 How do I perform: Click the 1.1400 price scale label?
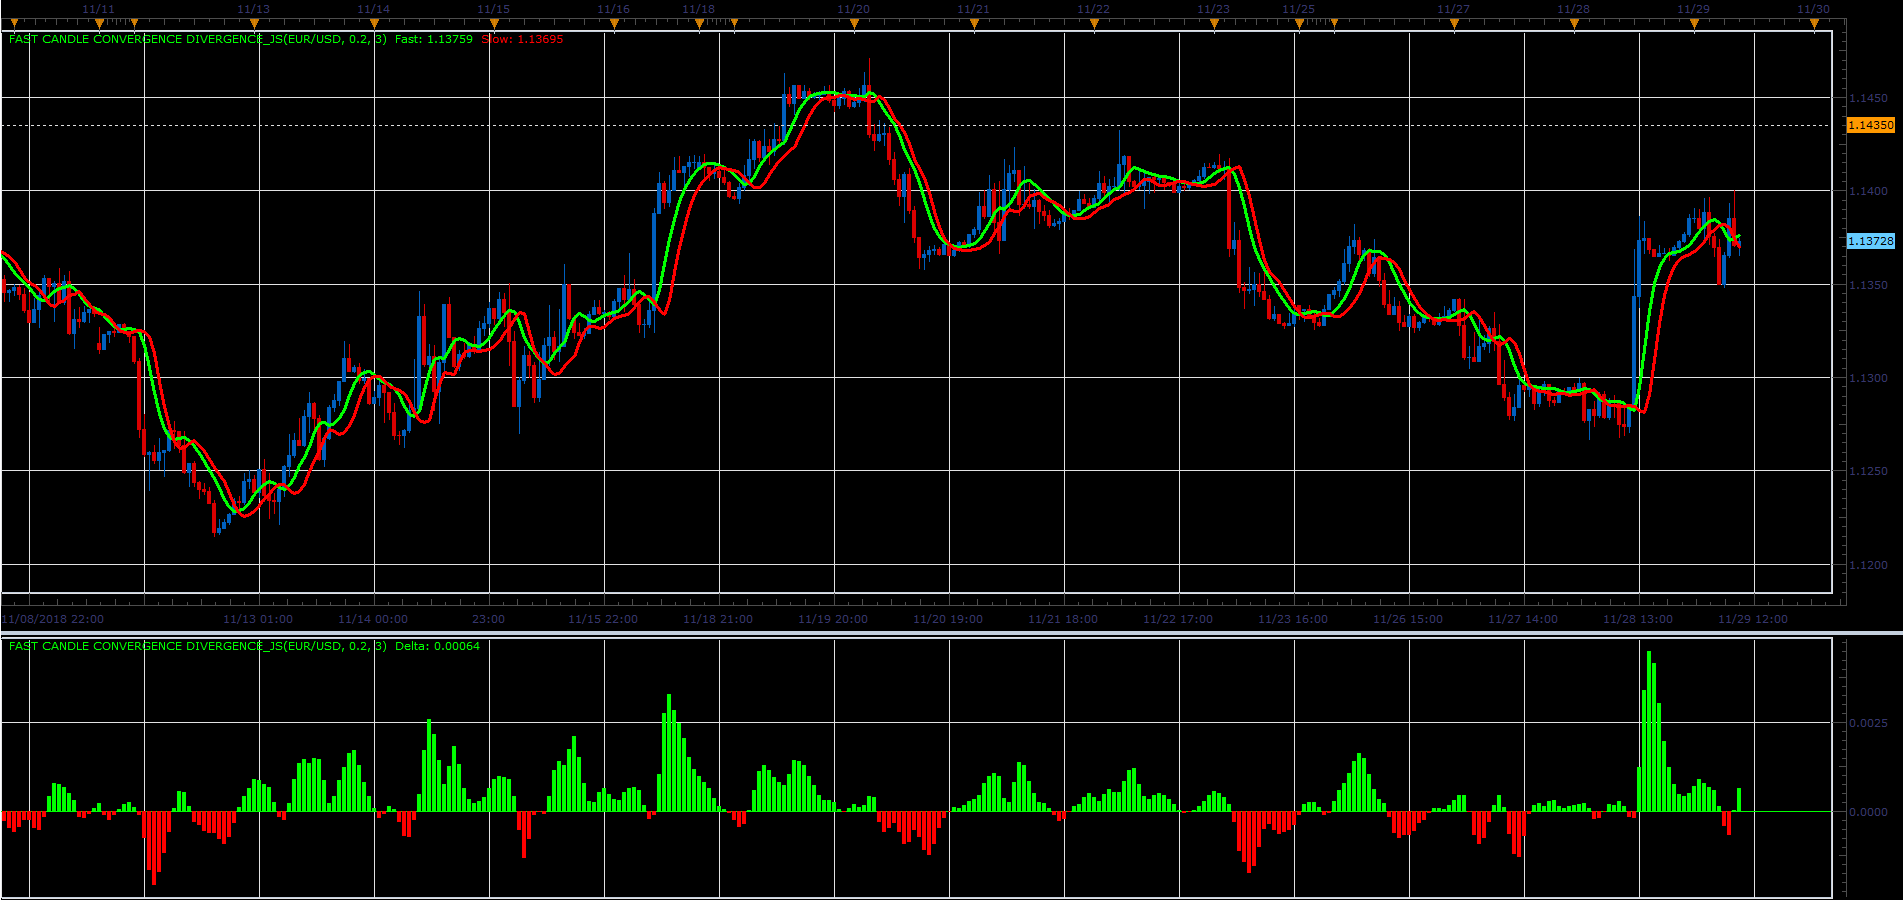(1868, 191)
